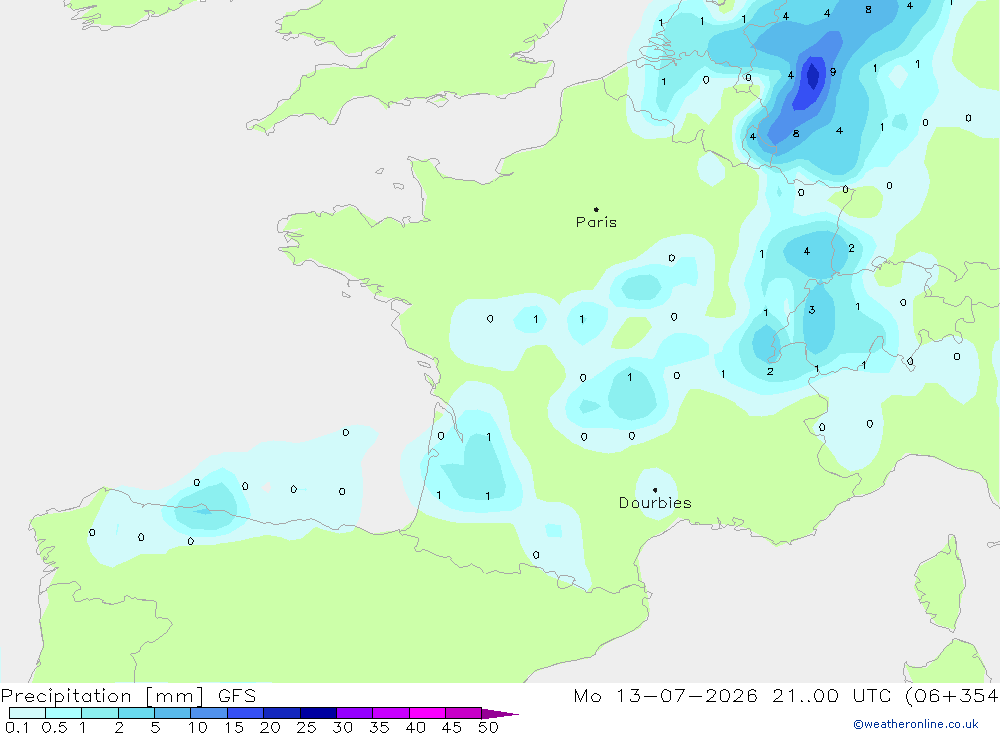Click the legend label '0.1'
Image resolution: width=1000 pixels, height=733 pixels.
(17, 727)
